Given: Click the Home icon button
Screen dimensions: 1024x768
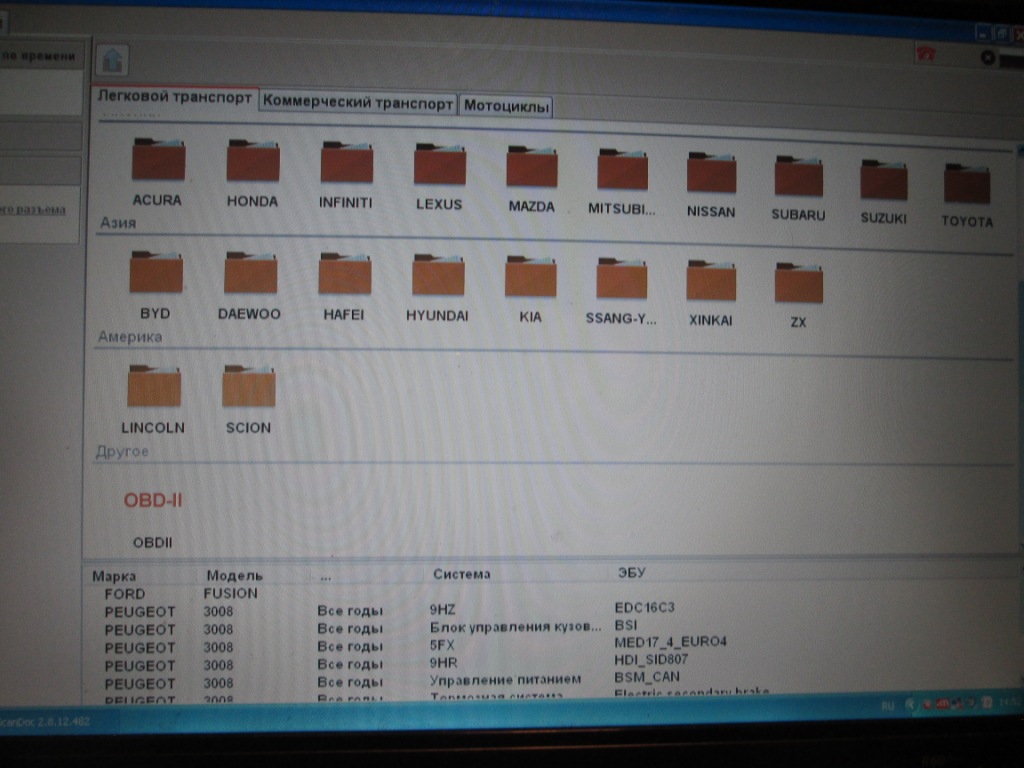Looking at the screenshot, I should tap(112, 61).
